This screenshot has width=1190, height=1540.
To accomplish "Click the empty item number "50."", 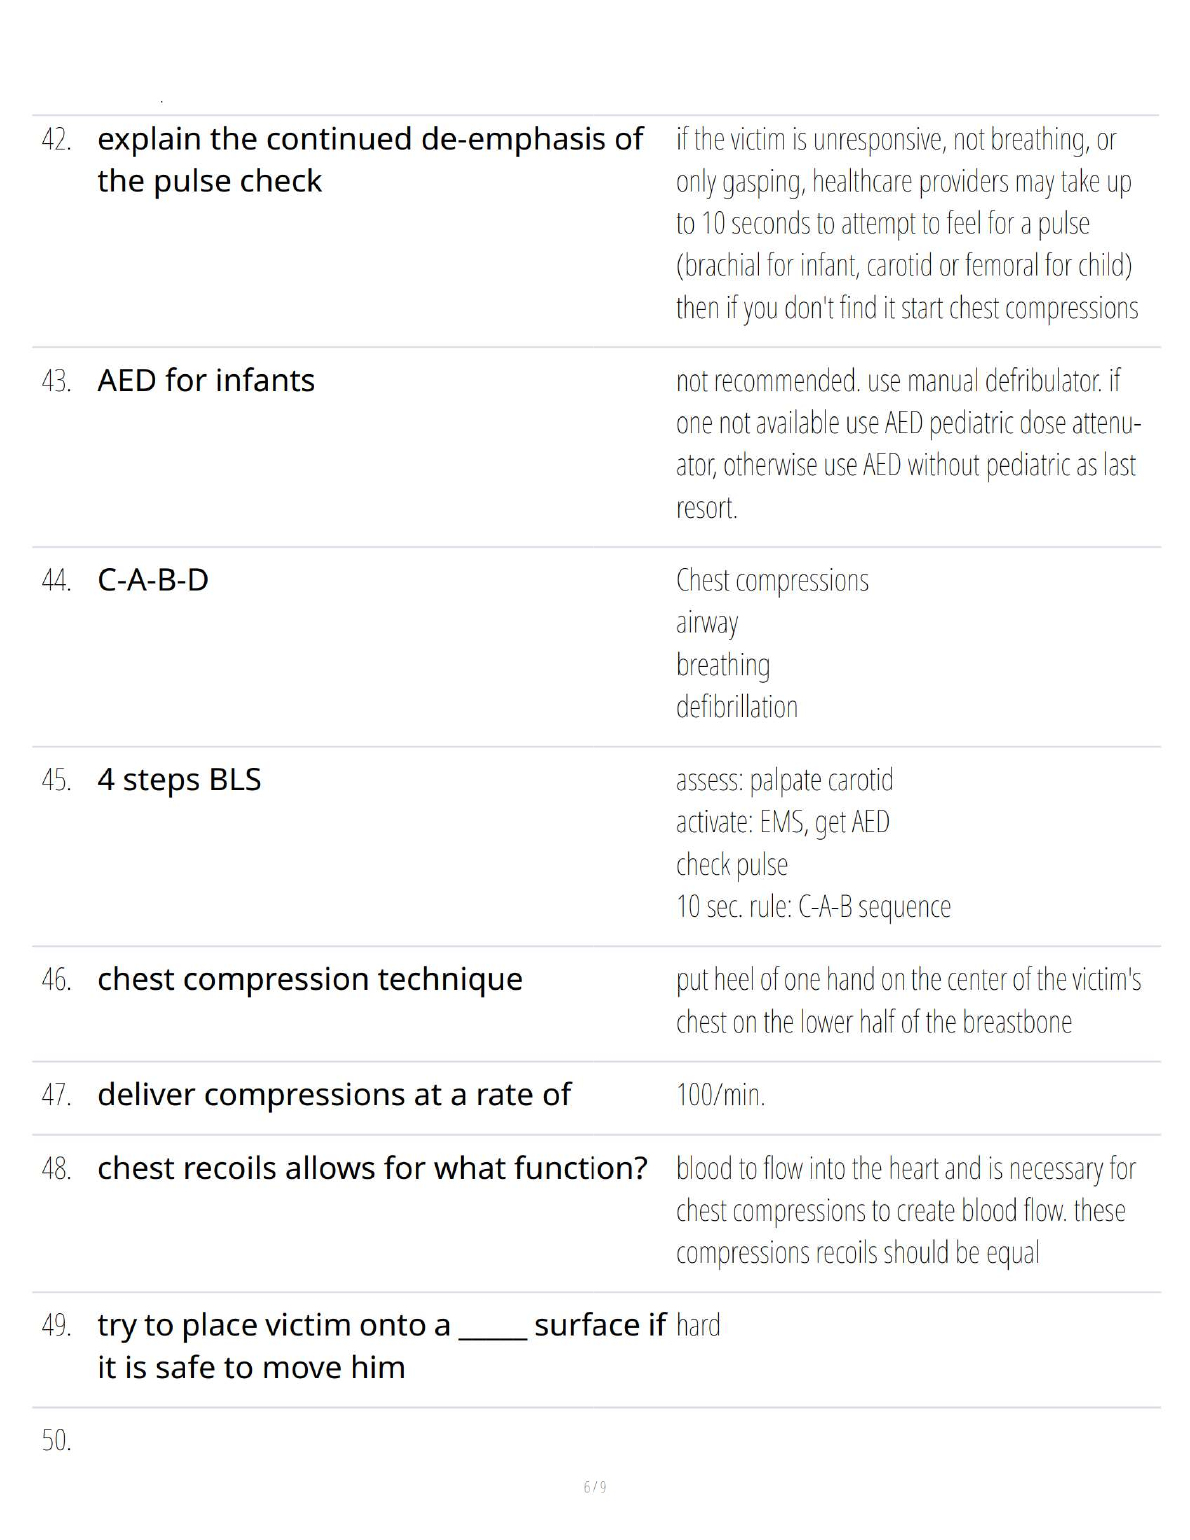I will (56, 1441).
